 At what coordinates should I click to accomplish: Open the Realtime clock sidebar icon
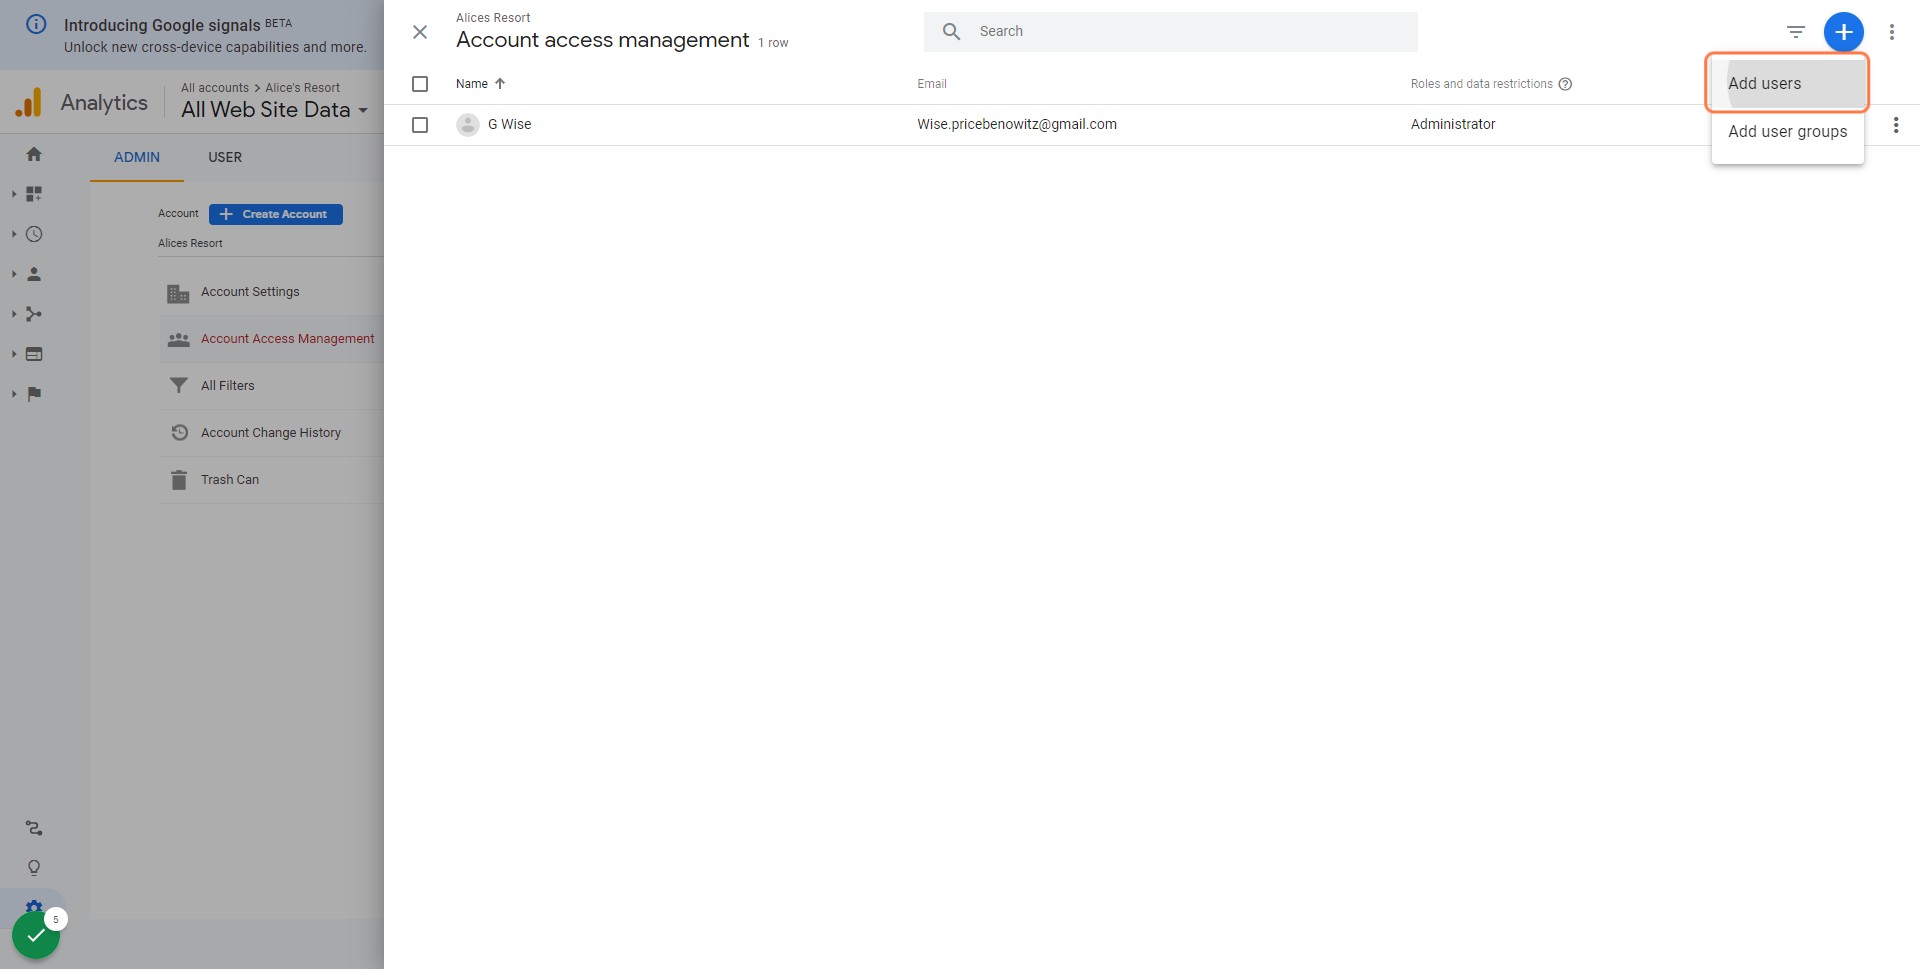click(34, 234)
